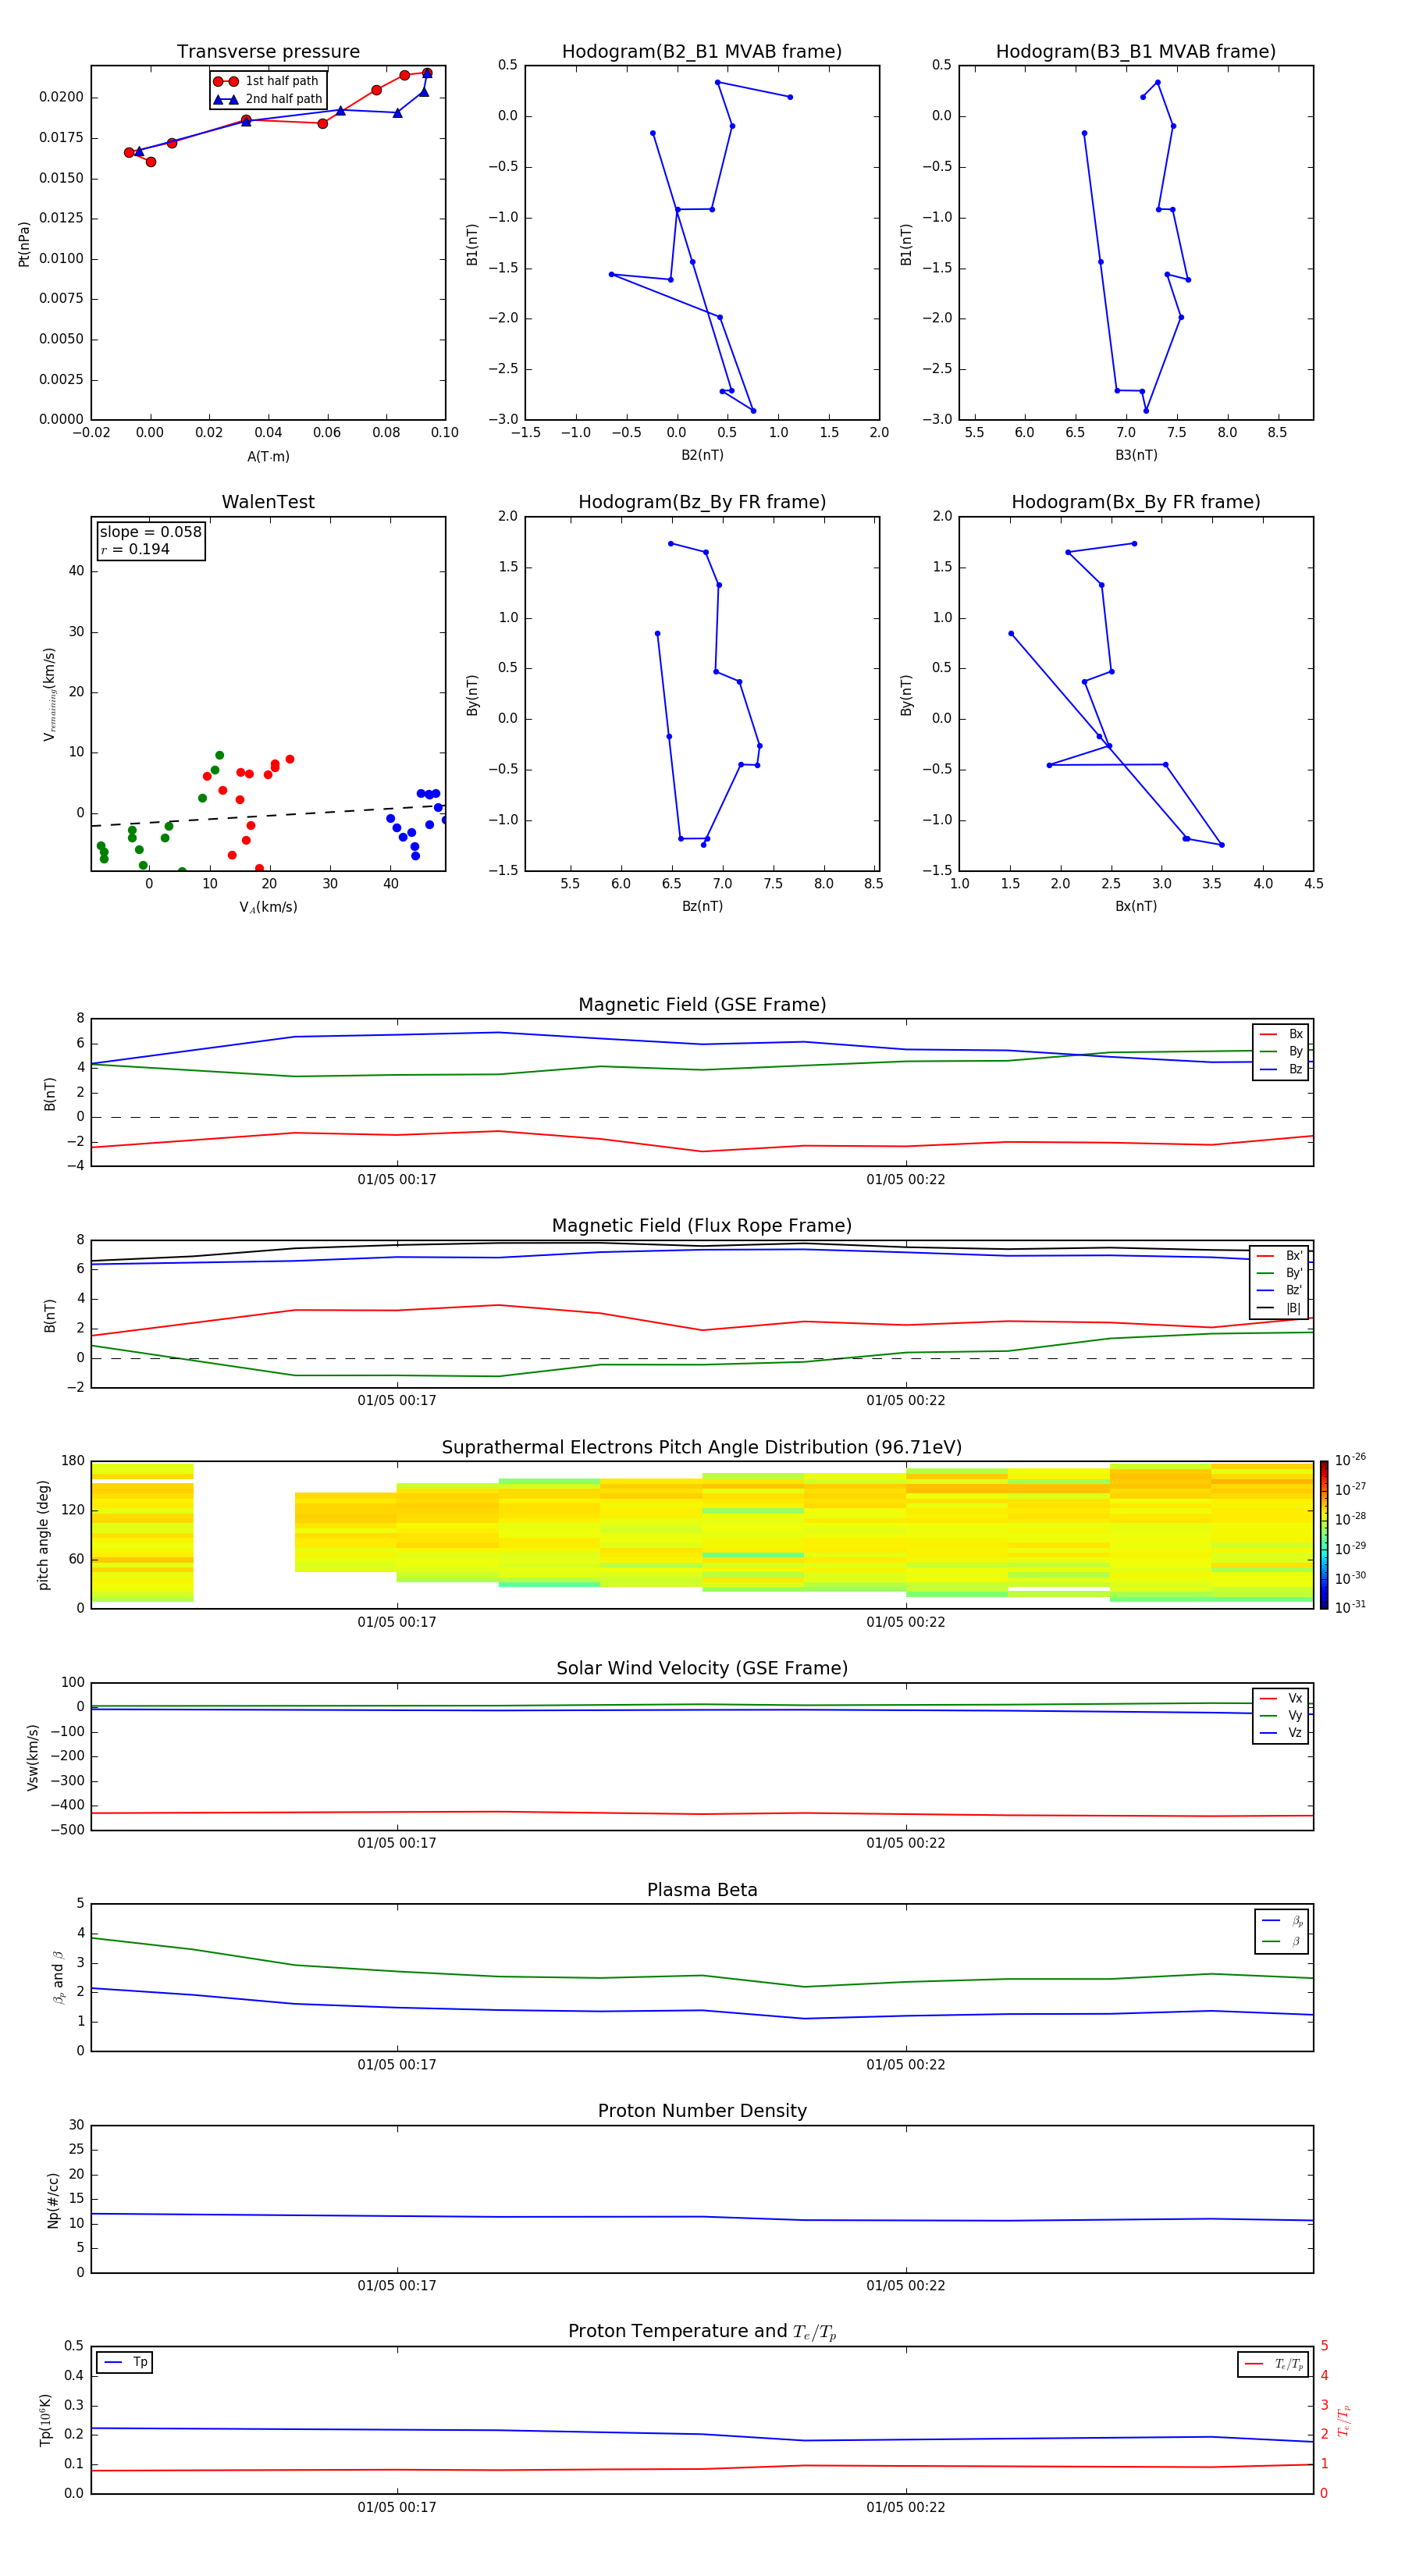Click the 'Tp(10^6K)' axis label
This screenshot has width=1405, height=2576.
pos(45,2420)
